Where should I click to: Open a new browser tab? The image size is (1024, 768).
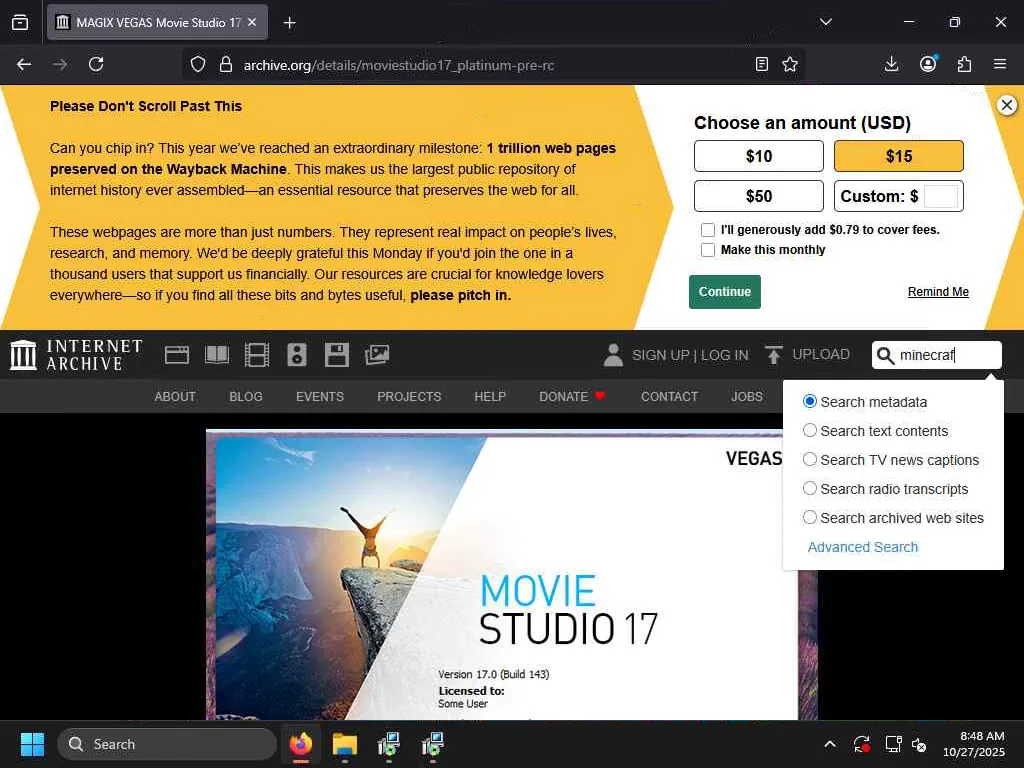point(289,23)
